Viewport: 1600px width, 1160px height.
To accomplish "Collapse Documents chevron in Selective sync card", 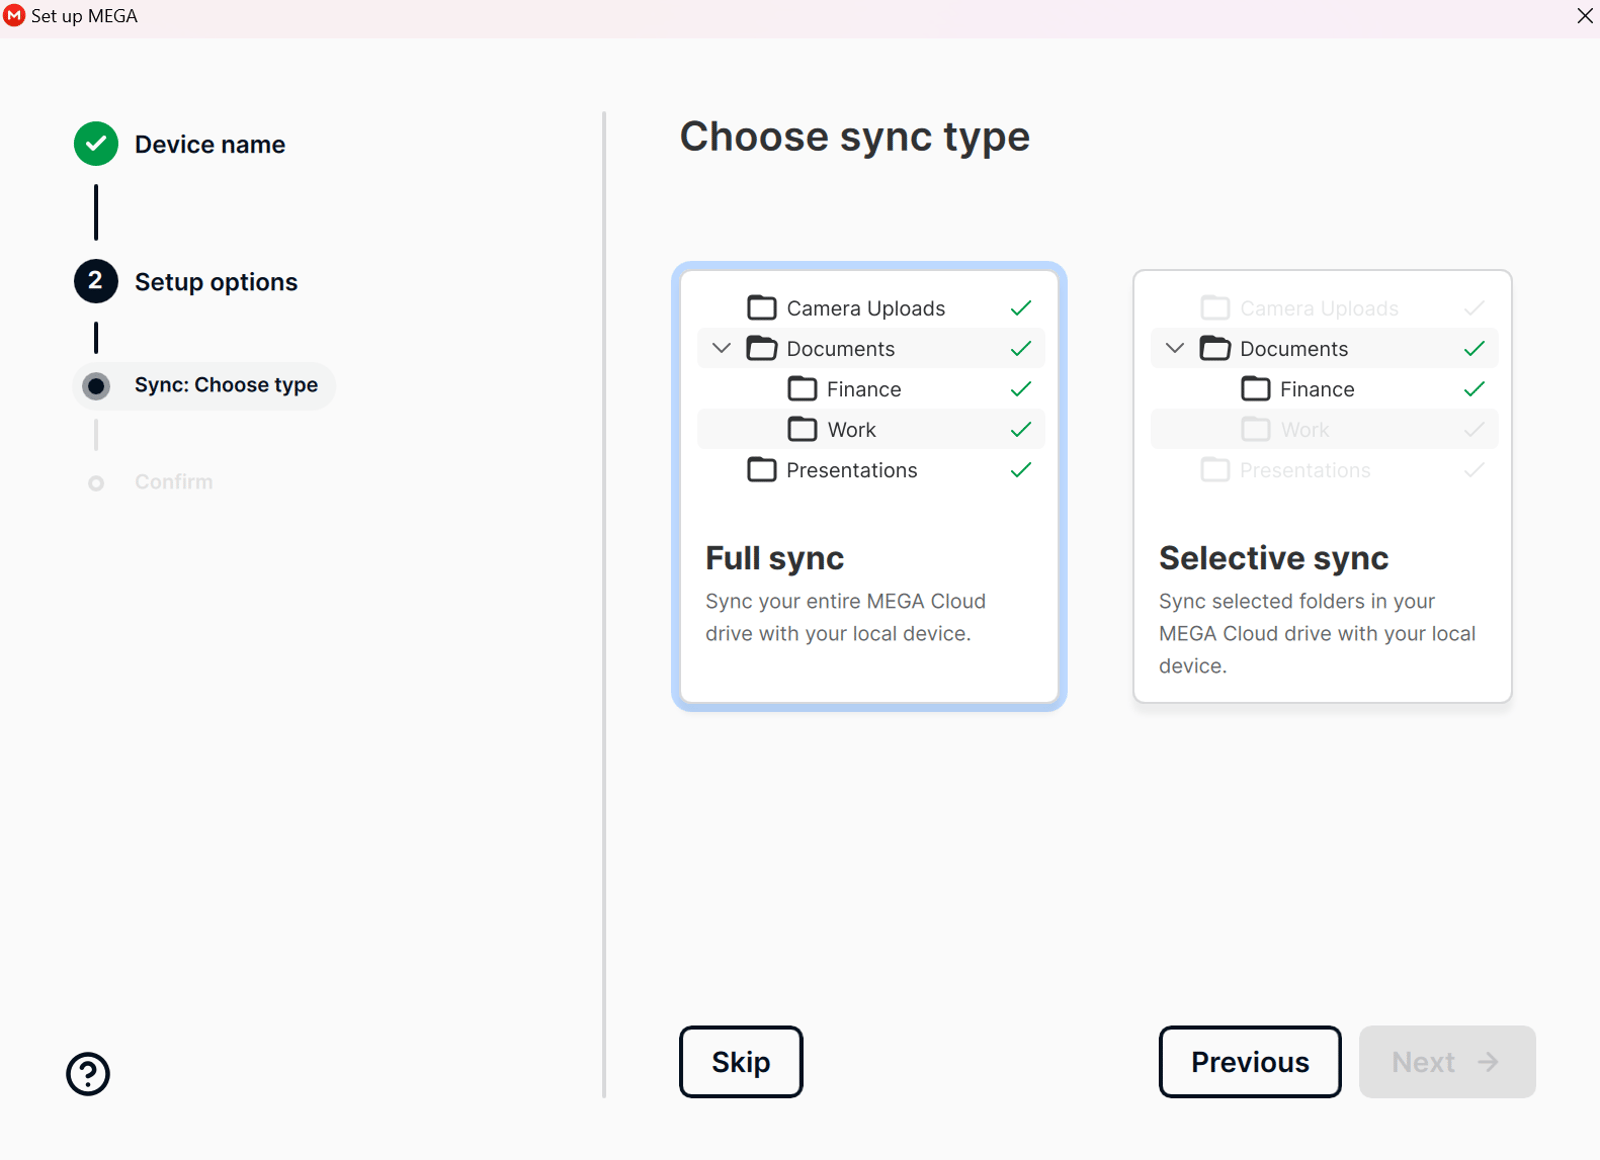I will (x=1175, y=348).
